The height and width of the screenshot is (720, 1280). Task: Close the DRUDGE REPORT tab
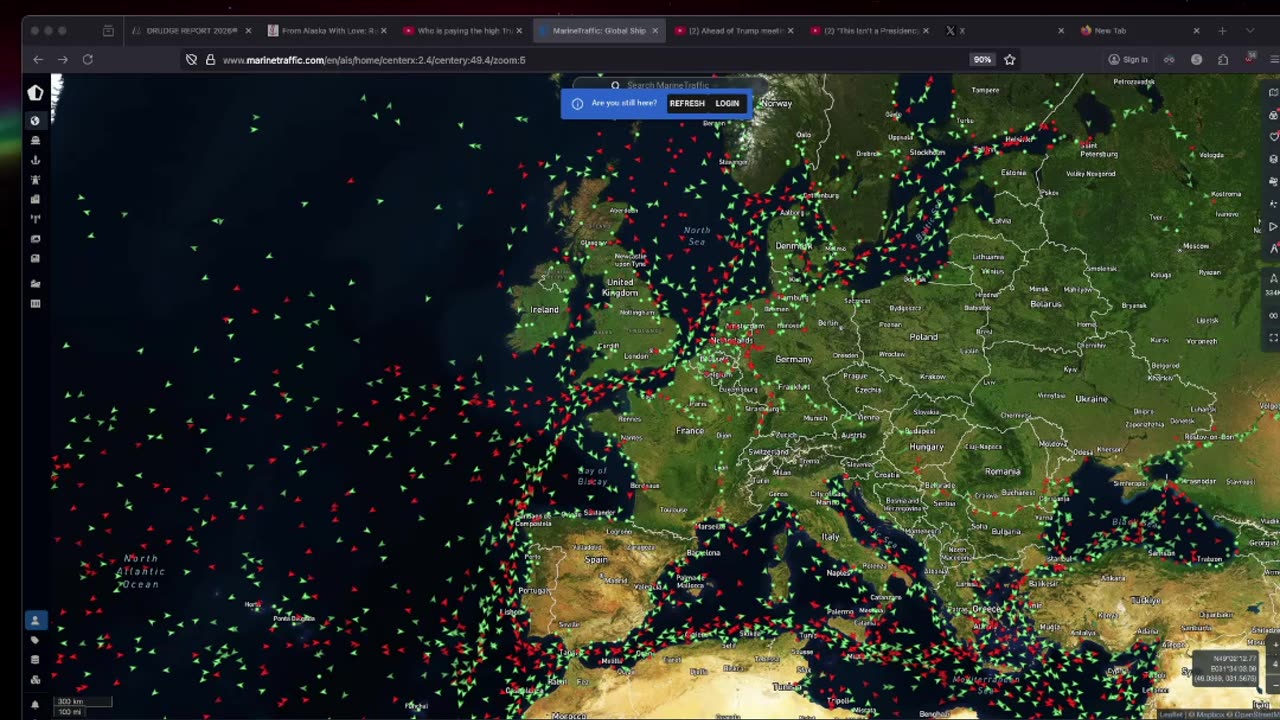point(248,31)
